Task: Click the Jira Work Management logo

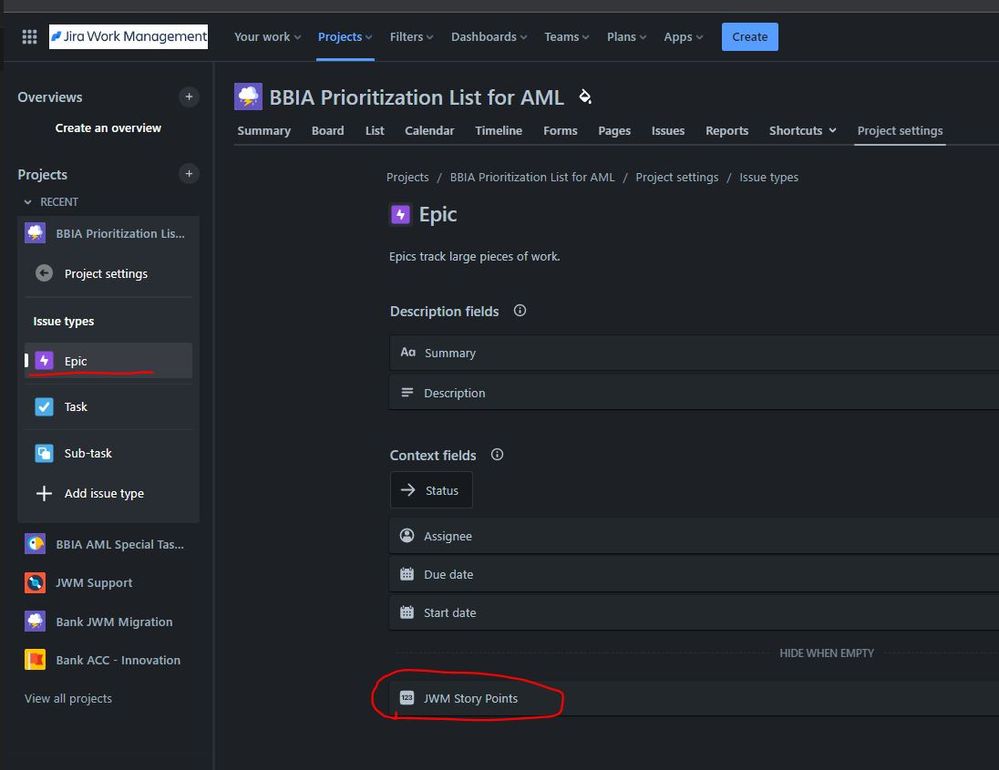Action: tap(128, 36)
